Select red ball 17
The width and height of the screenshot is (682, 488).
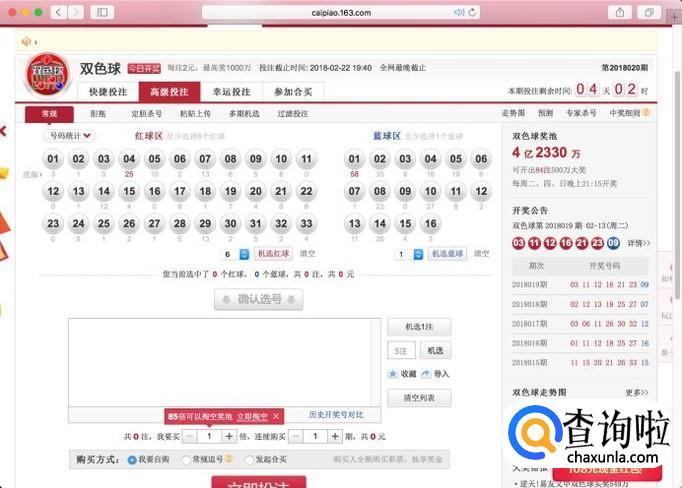tap(180, 191)
